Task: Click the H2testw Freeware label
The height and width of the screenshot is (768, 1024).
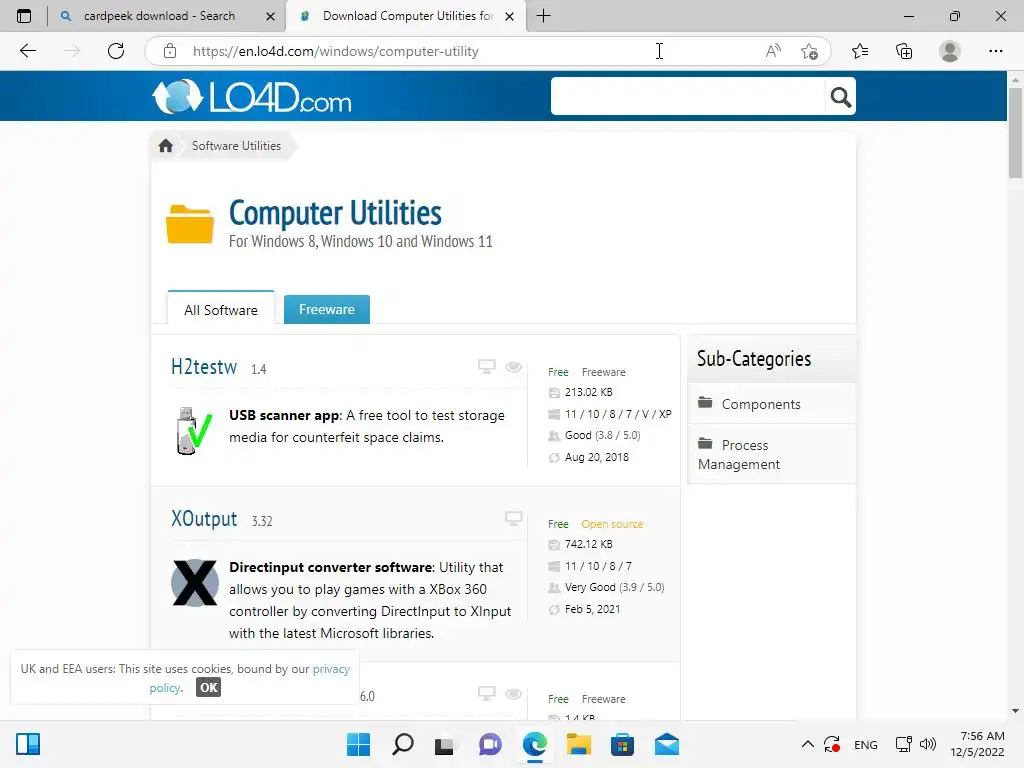Action: (x=603, y=372)
